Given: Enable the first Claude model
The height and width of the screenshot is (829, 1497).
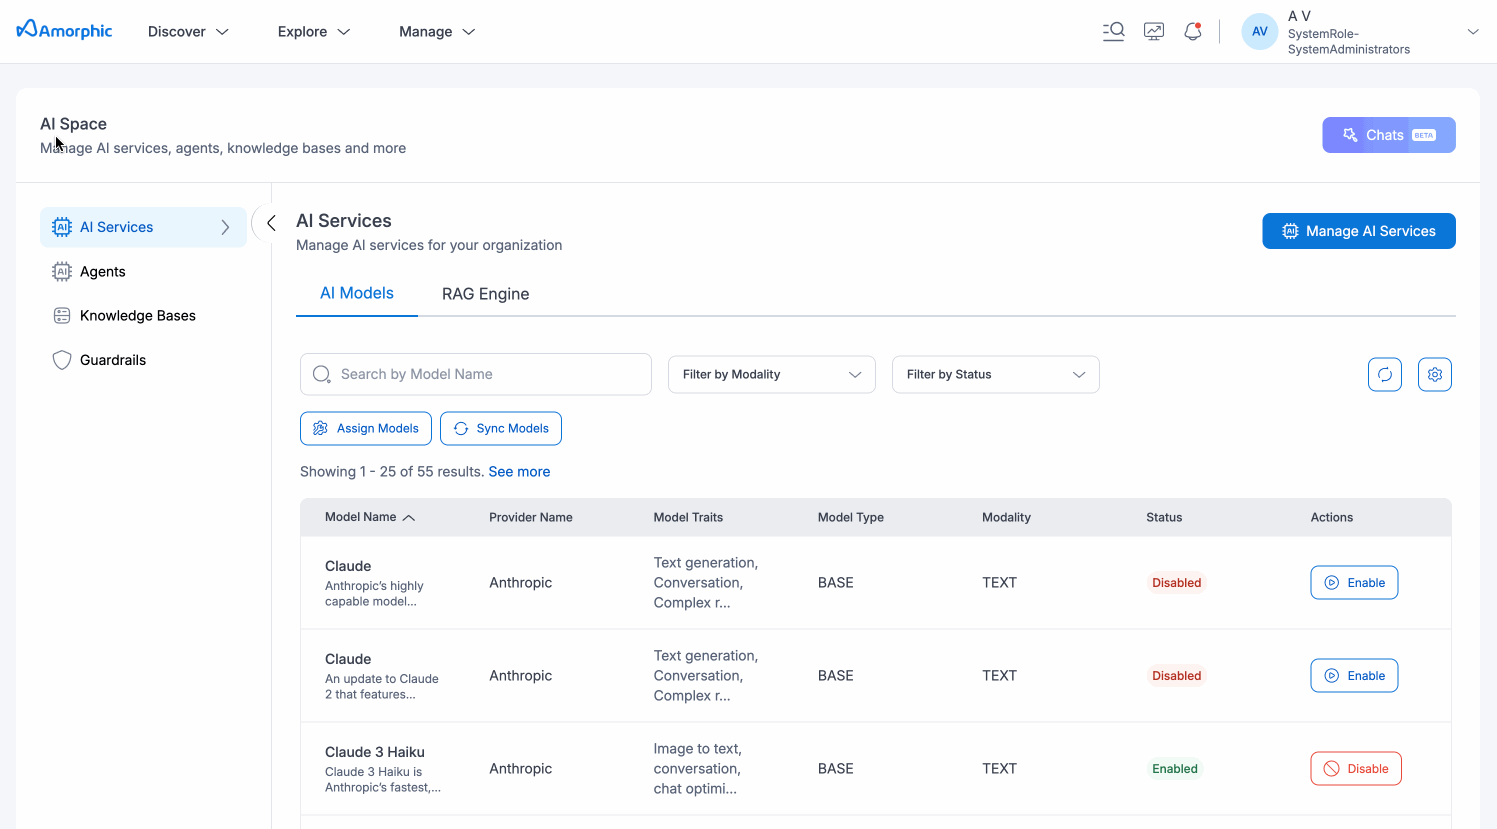Looking at the screenshot, I should pyautogui.click(x=1354, y=583).
